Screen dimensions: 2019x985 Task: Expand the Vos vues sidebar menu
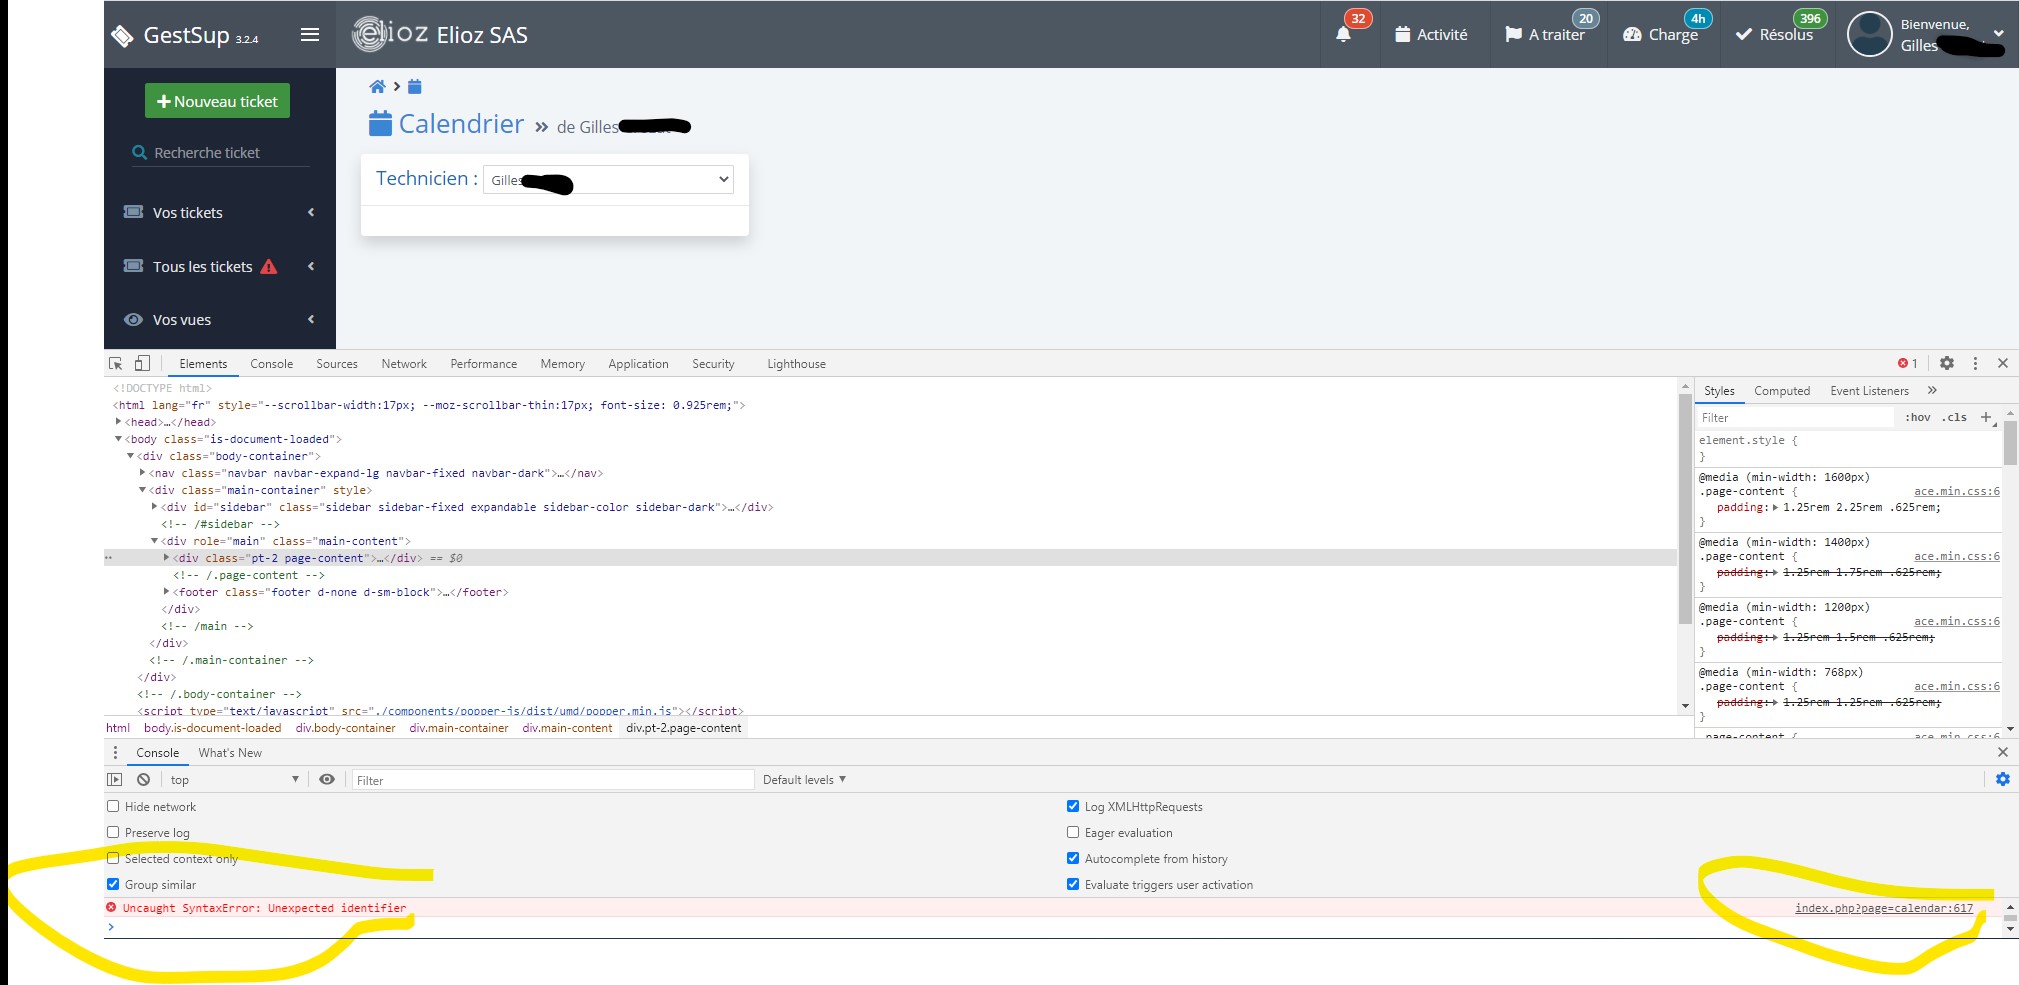(x=219, y=320)
